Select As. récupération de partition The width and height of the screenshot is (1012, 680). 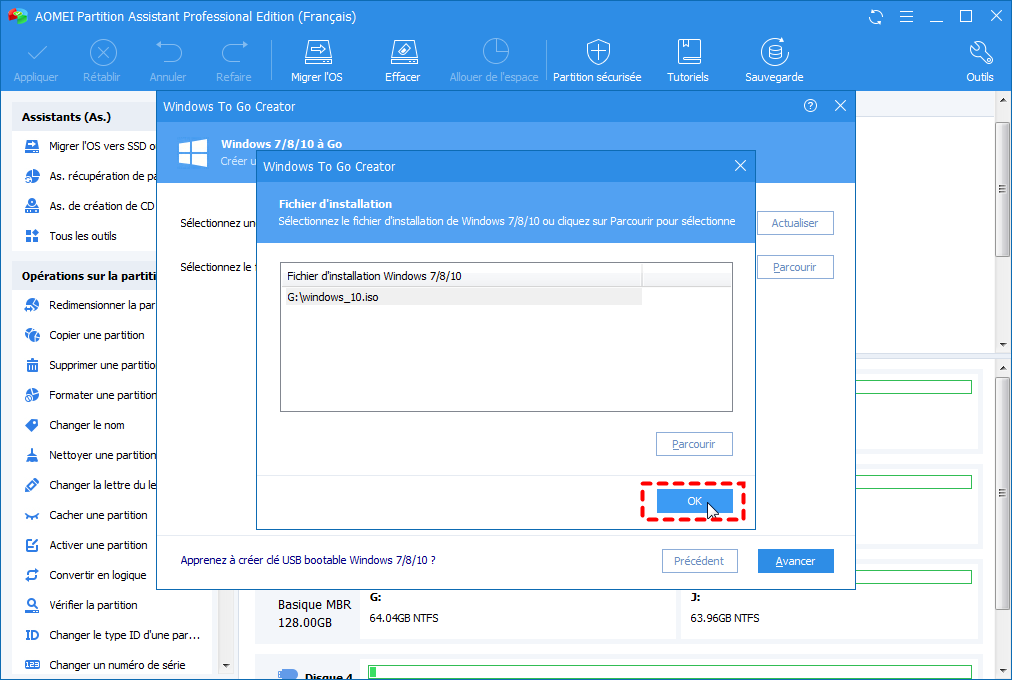[90, 176]
